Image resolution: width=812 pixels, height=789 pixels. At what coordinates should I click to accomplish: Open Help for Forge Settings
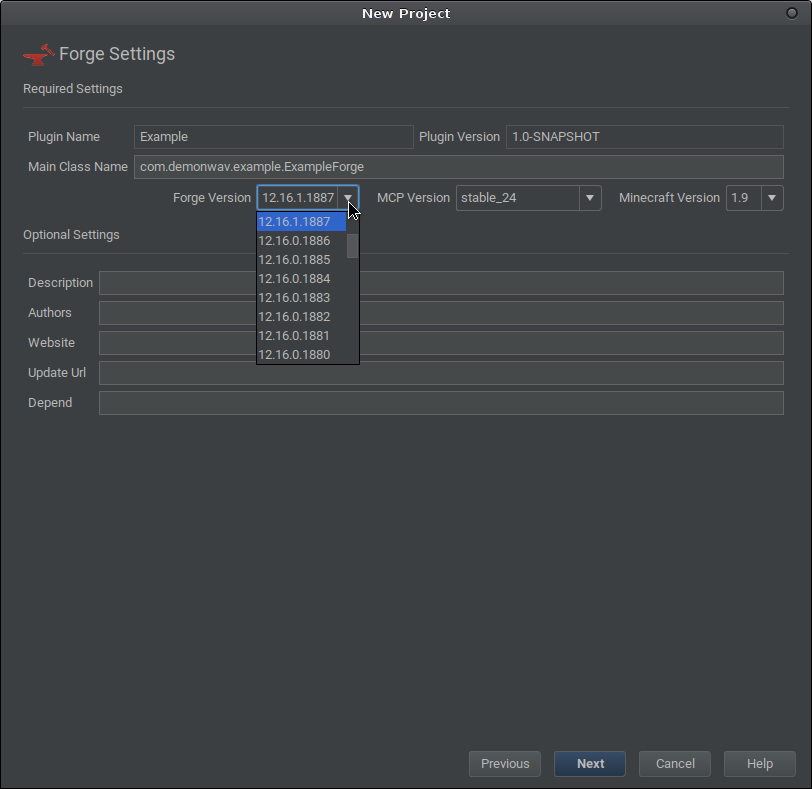(760, 764)
